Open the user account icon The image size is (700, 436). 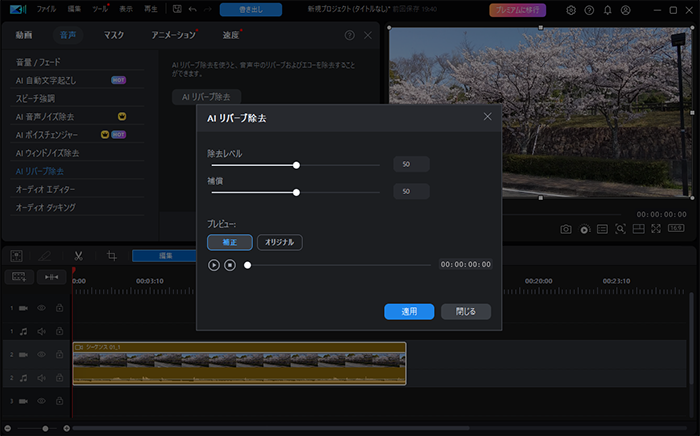pyautogui.click(x=625, y=10)
